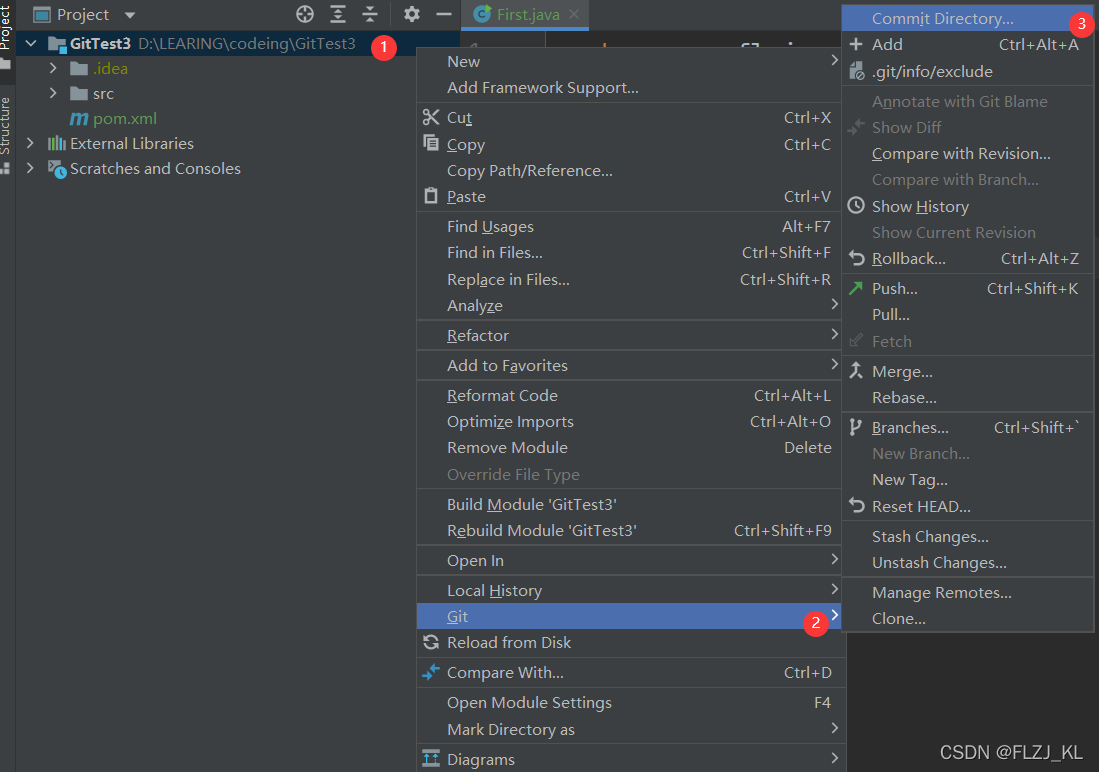Click the Branches icon
The height and width of the screenshot is (772, 1099).
(x=855, y=427)
